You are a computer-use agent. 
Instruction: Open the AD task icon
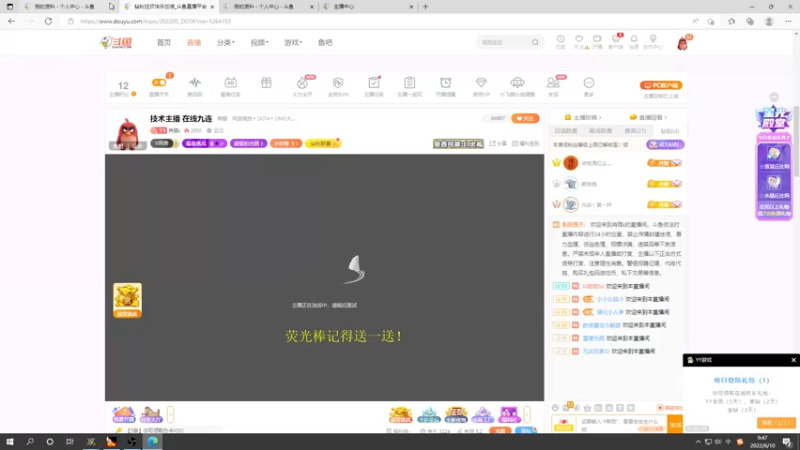230,86
